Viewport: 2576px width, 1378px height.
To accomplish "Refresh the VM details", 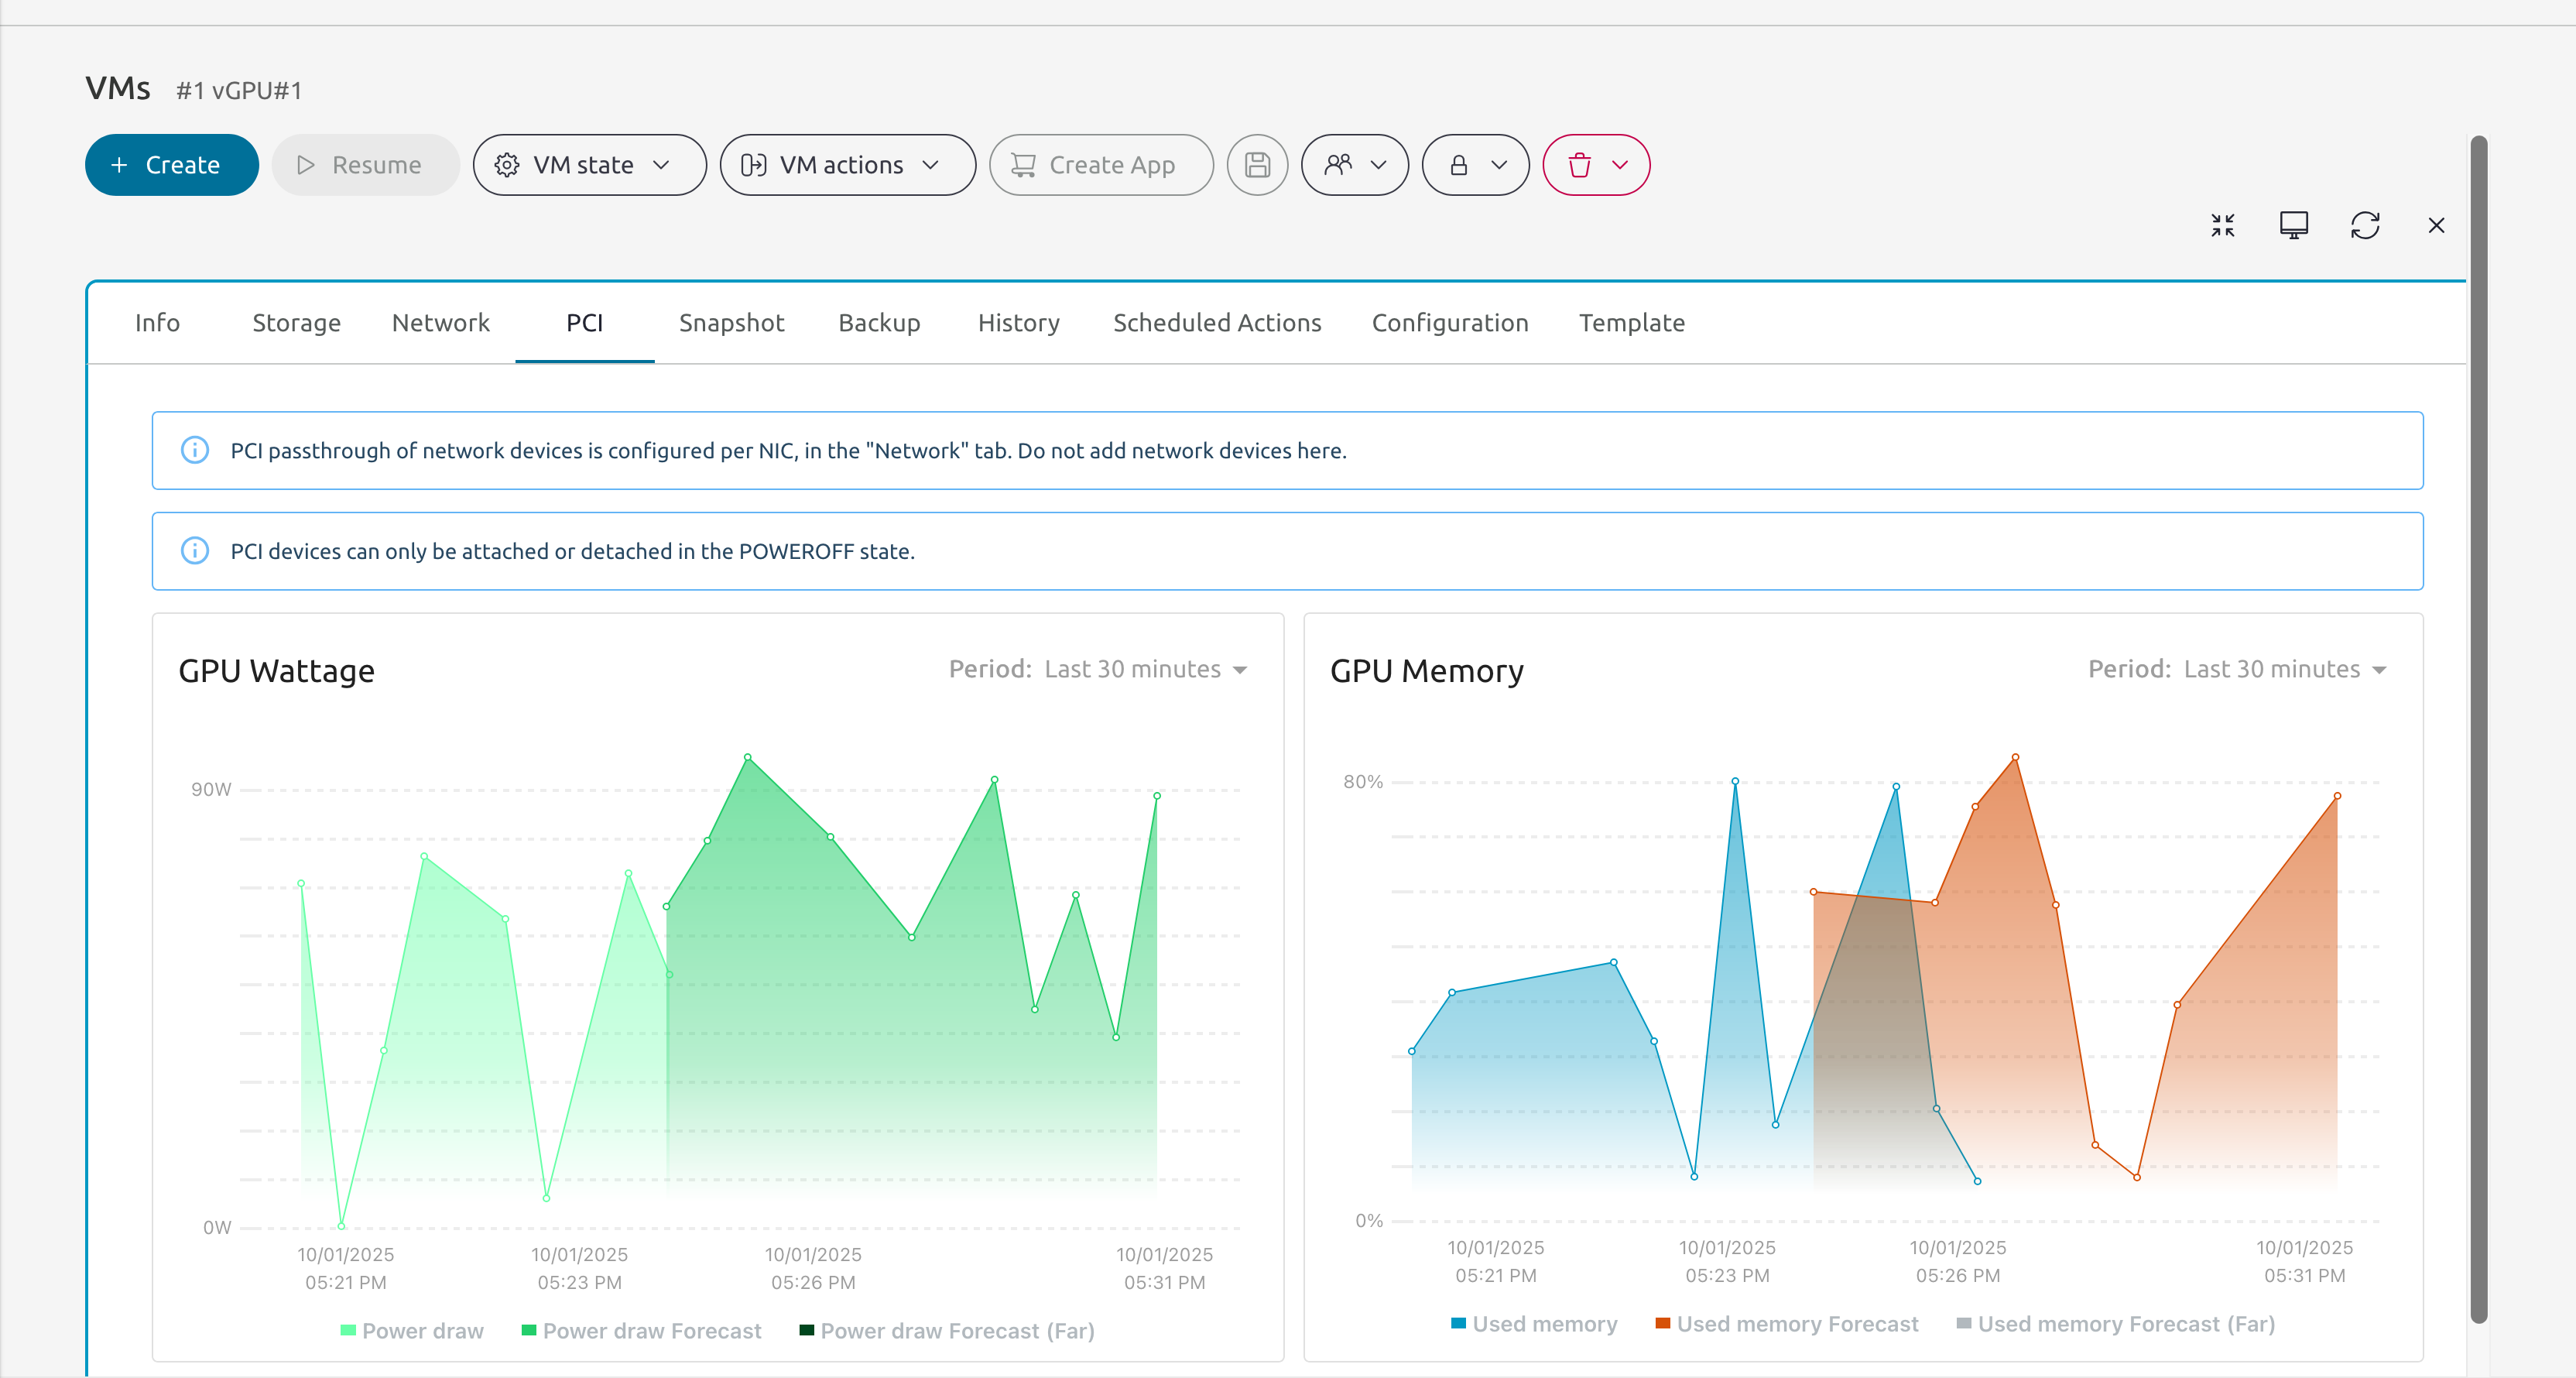I will click(2364, 226).
